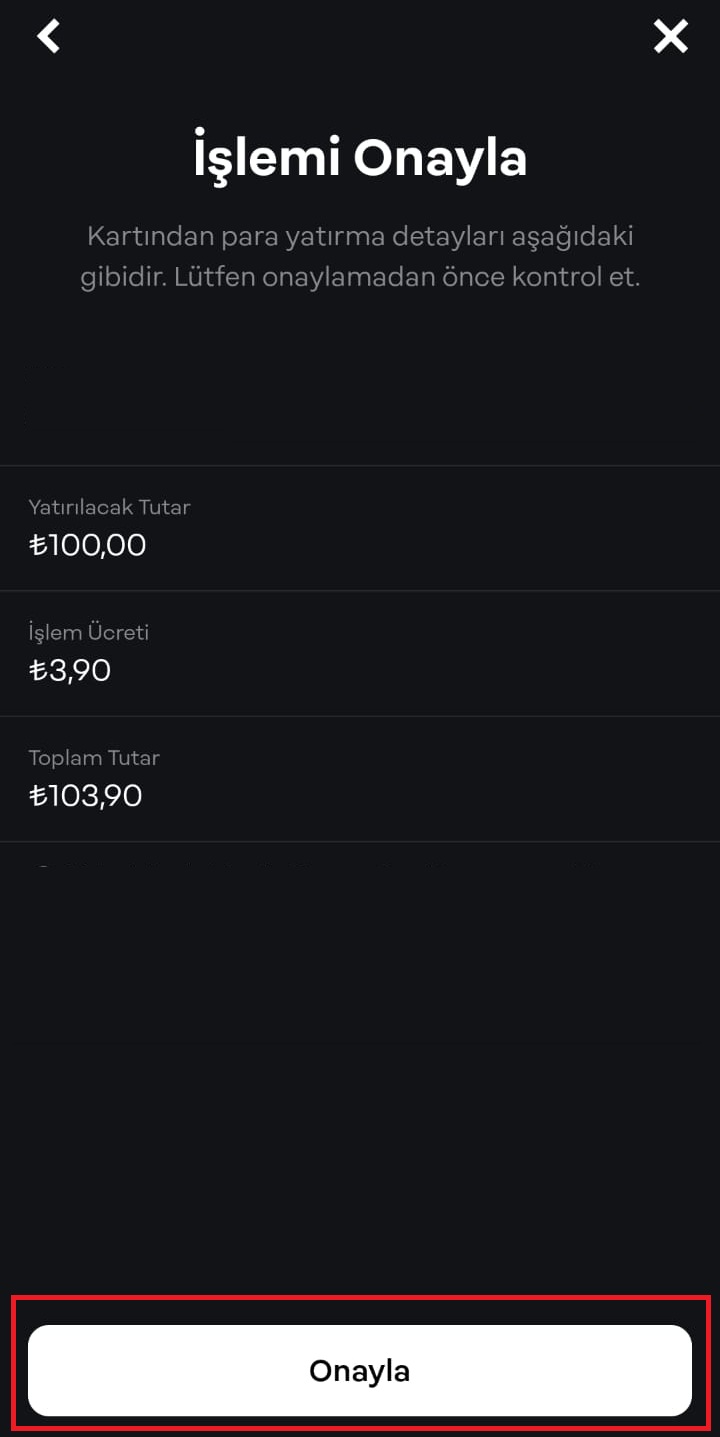Click the word "gibidir" in the description
The image size is (720, 1437).
point(122,277)
